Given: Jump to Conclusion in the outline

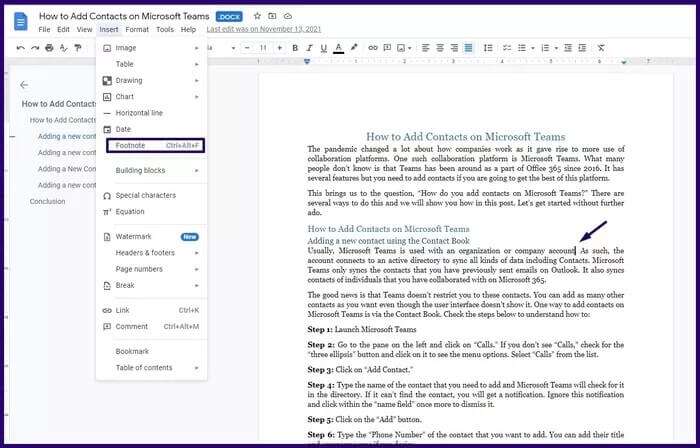Looking at the screenshot, I should (47, 201).
